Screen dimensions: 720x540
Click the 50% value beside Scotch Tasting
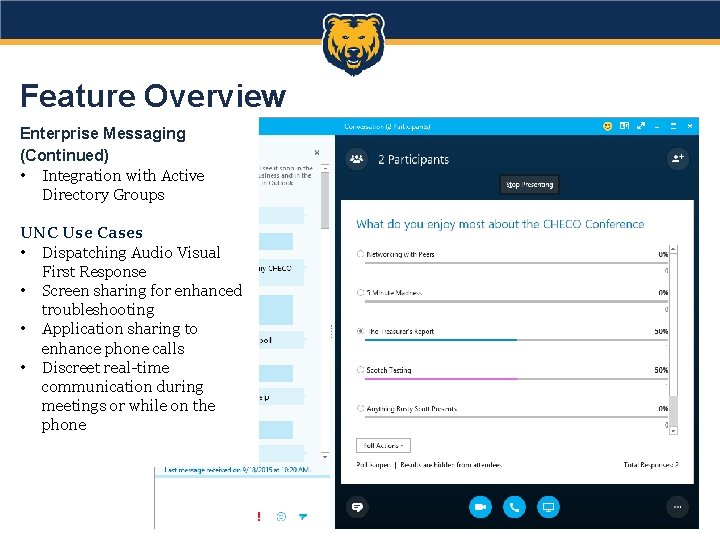tap(661, 370)
